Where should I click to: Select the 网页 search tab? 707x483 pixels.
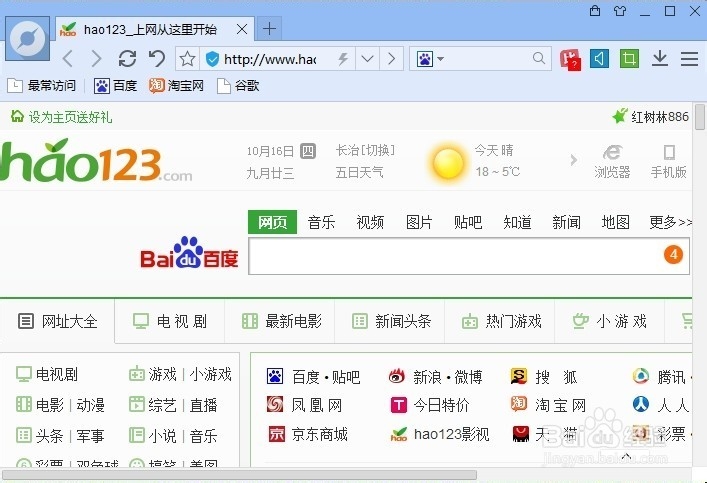pos(272,222)
